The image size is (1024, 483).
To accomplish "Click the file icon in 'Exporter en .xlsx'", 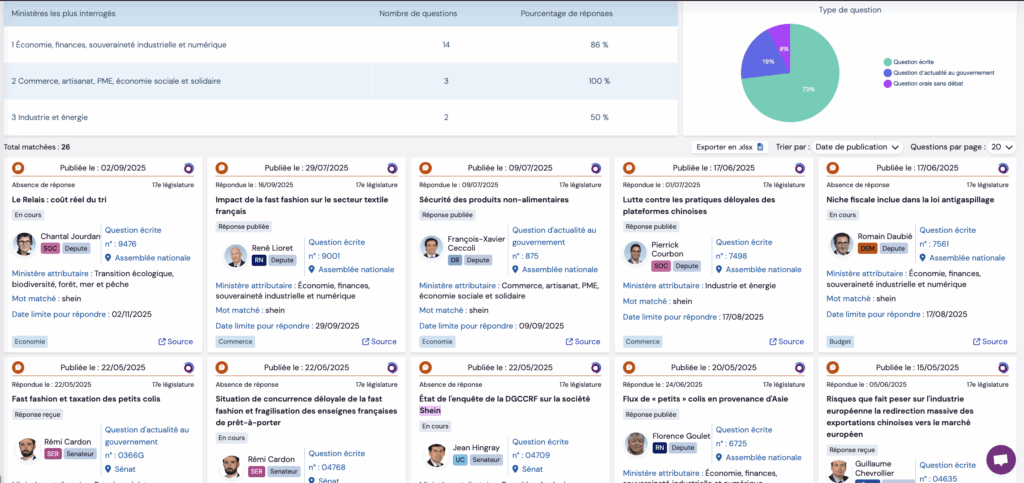I will tap(760, 147).
